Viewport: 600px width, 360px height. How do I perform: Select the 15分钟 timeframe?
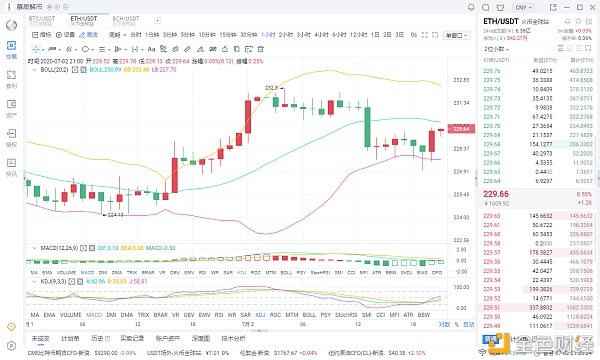(x=228, y=35)
